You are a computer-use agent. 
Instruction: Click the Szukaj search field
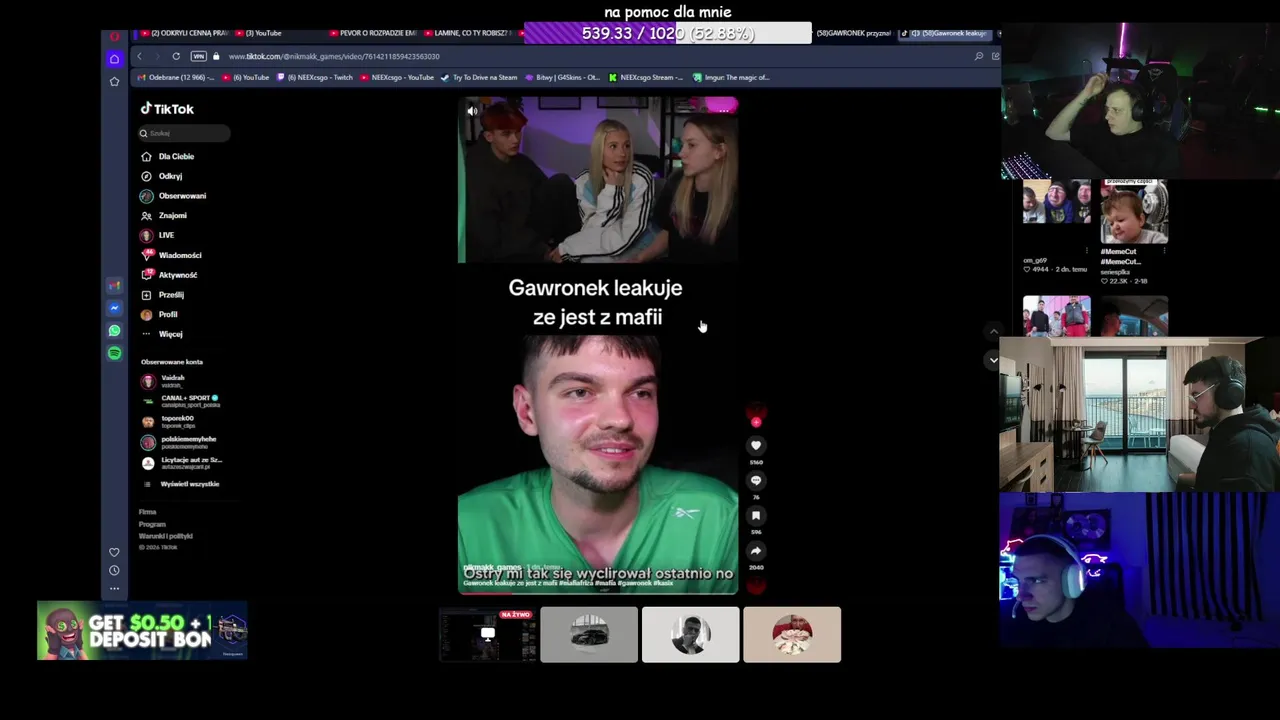(x=184, y=133)
